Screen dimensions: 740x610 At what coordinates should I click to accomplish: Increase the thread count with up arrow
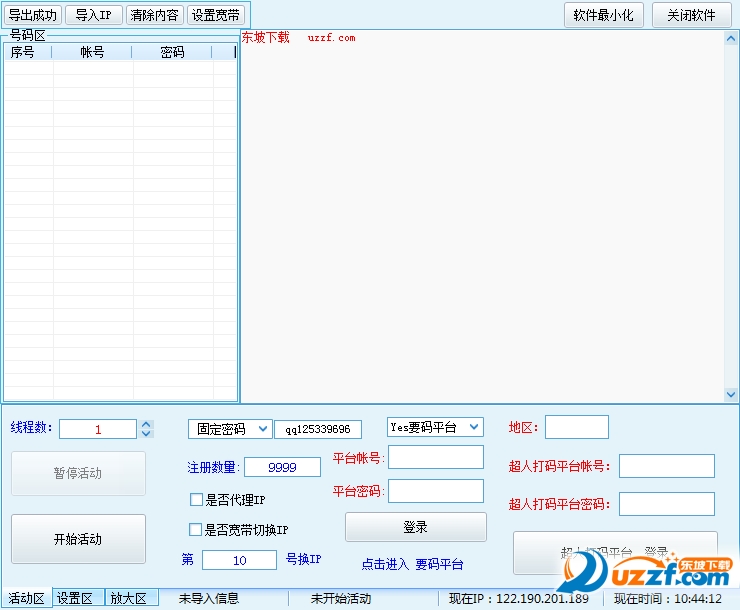(x=146, y=424)
